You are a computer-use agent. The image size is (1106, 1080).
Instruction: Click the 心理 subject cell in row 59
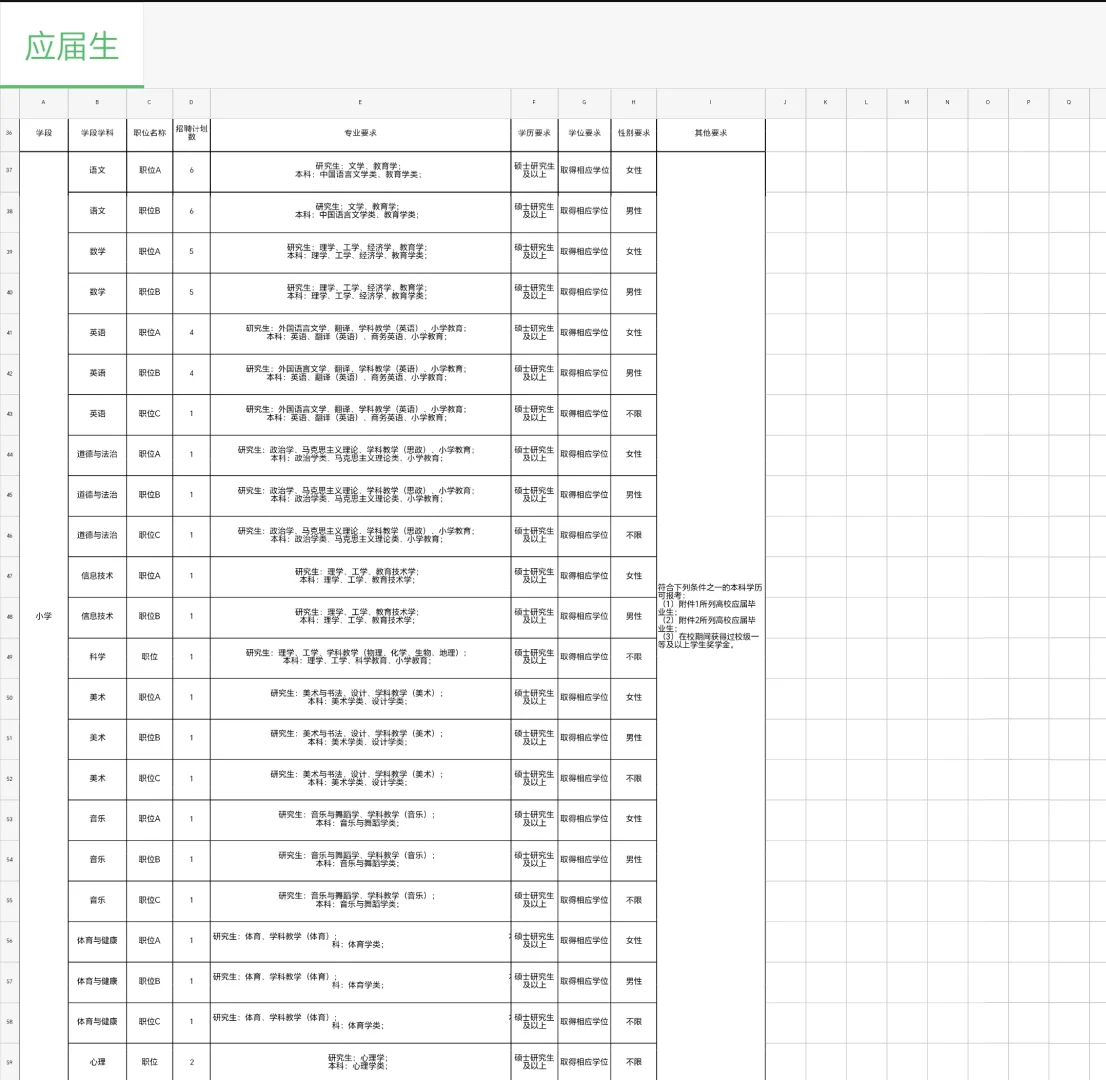point(96,1062)
